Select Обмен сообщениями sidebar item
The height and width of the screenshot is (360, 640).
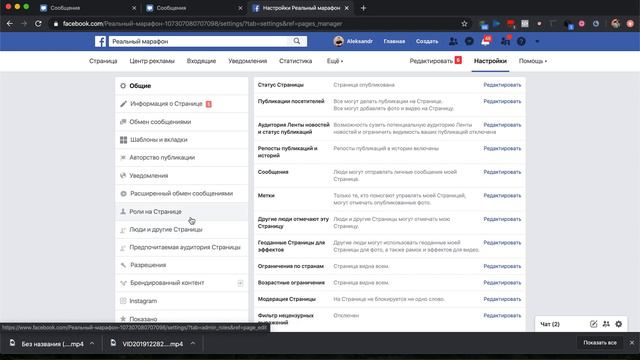[x=182, y=122]
